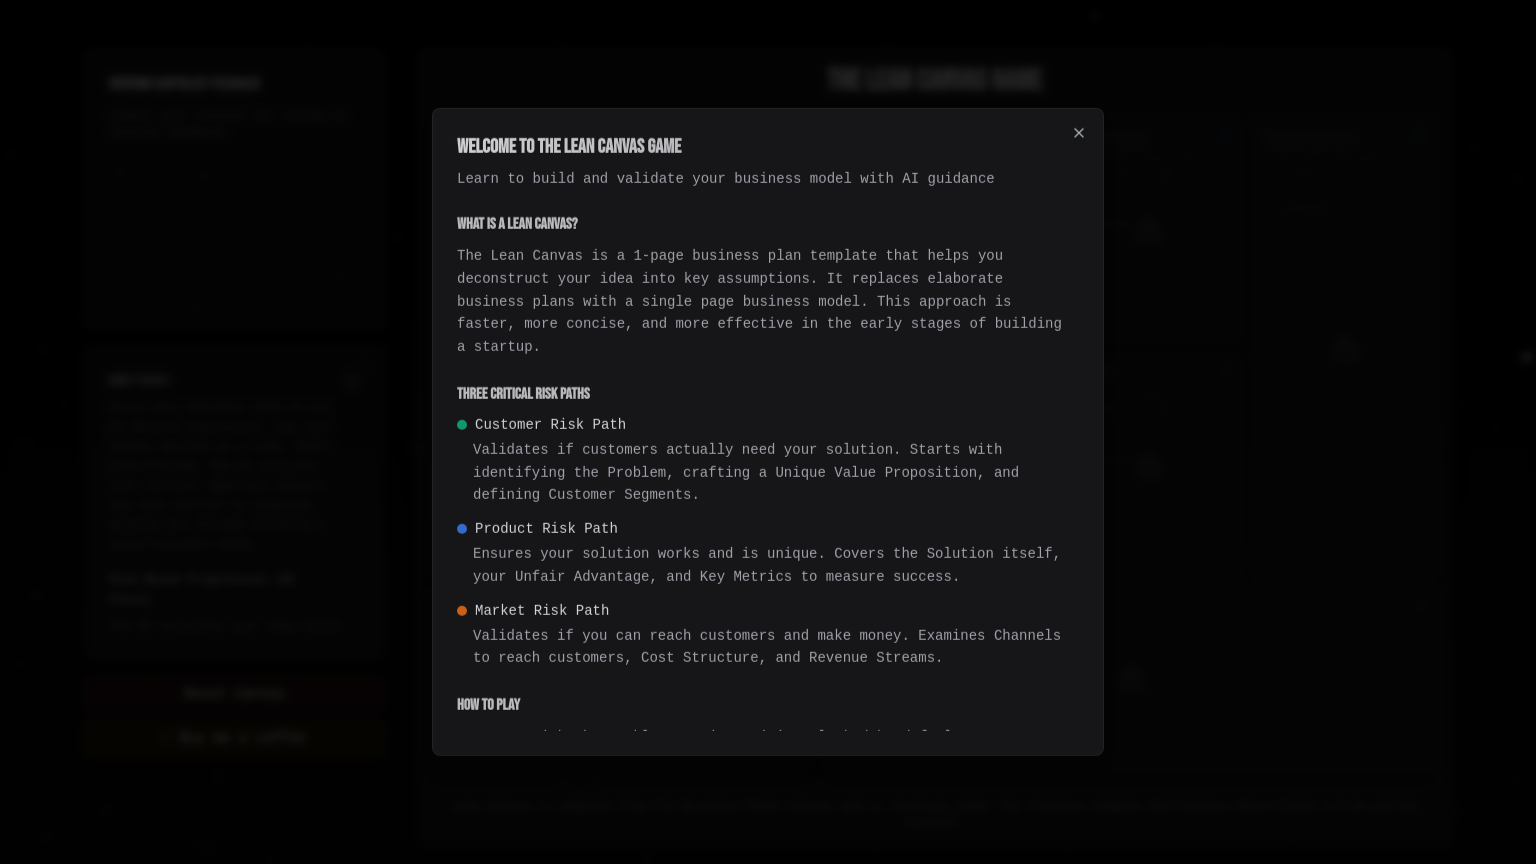Click the dimmed The Lean Canvas Game header
The image size is (1536, 864).
click(935, 80)
